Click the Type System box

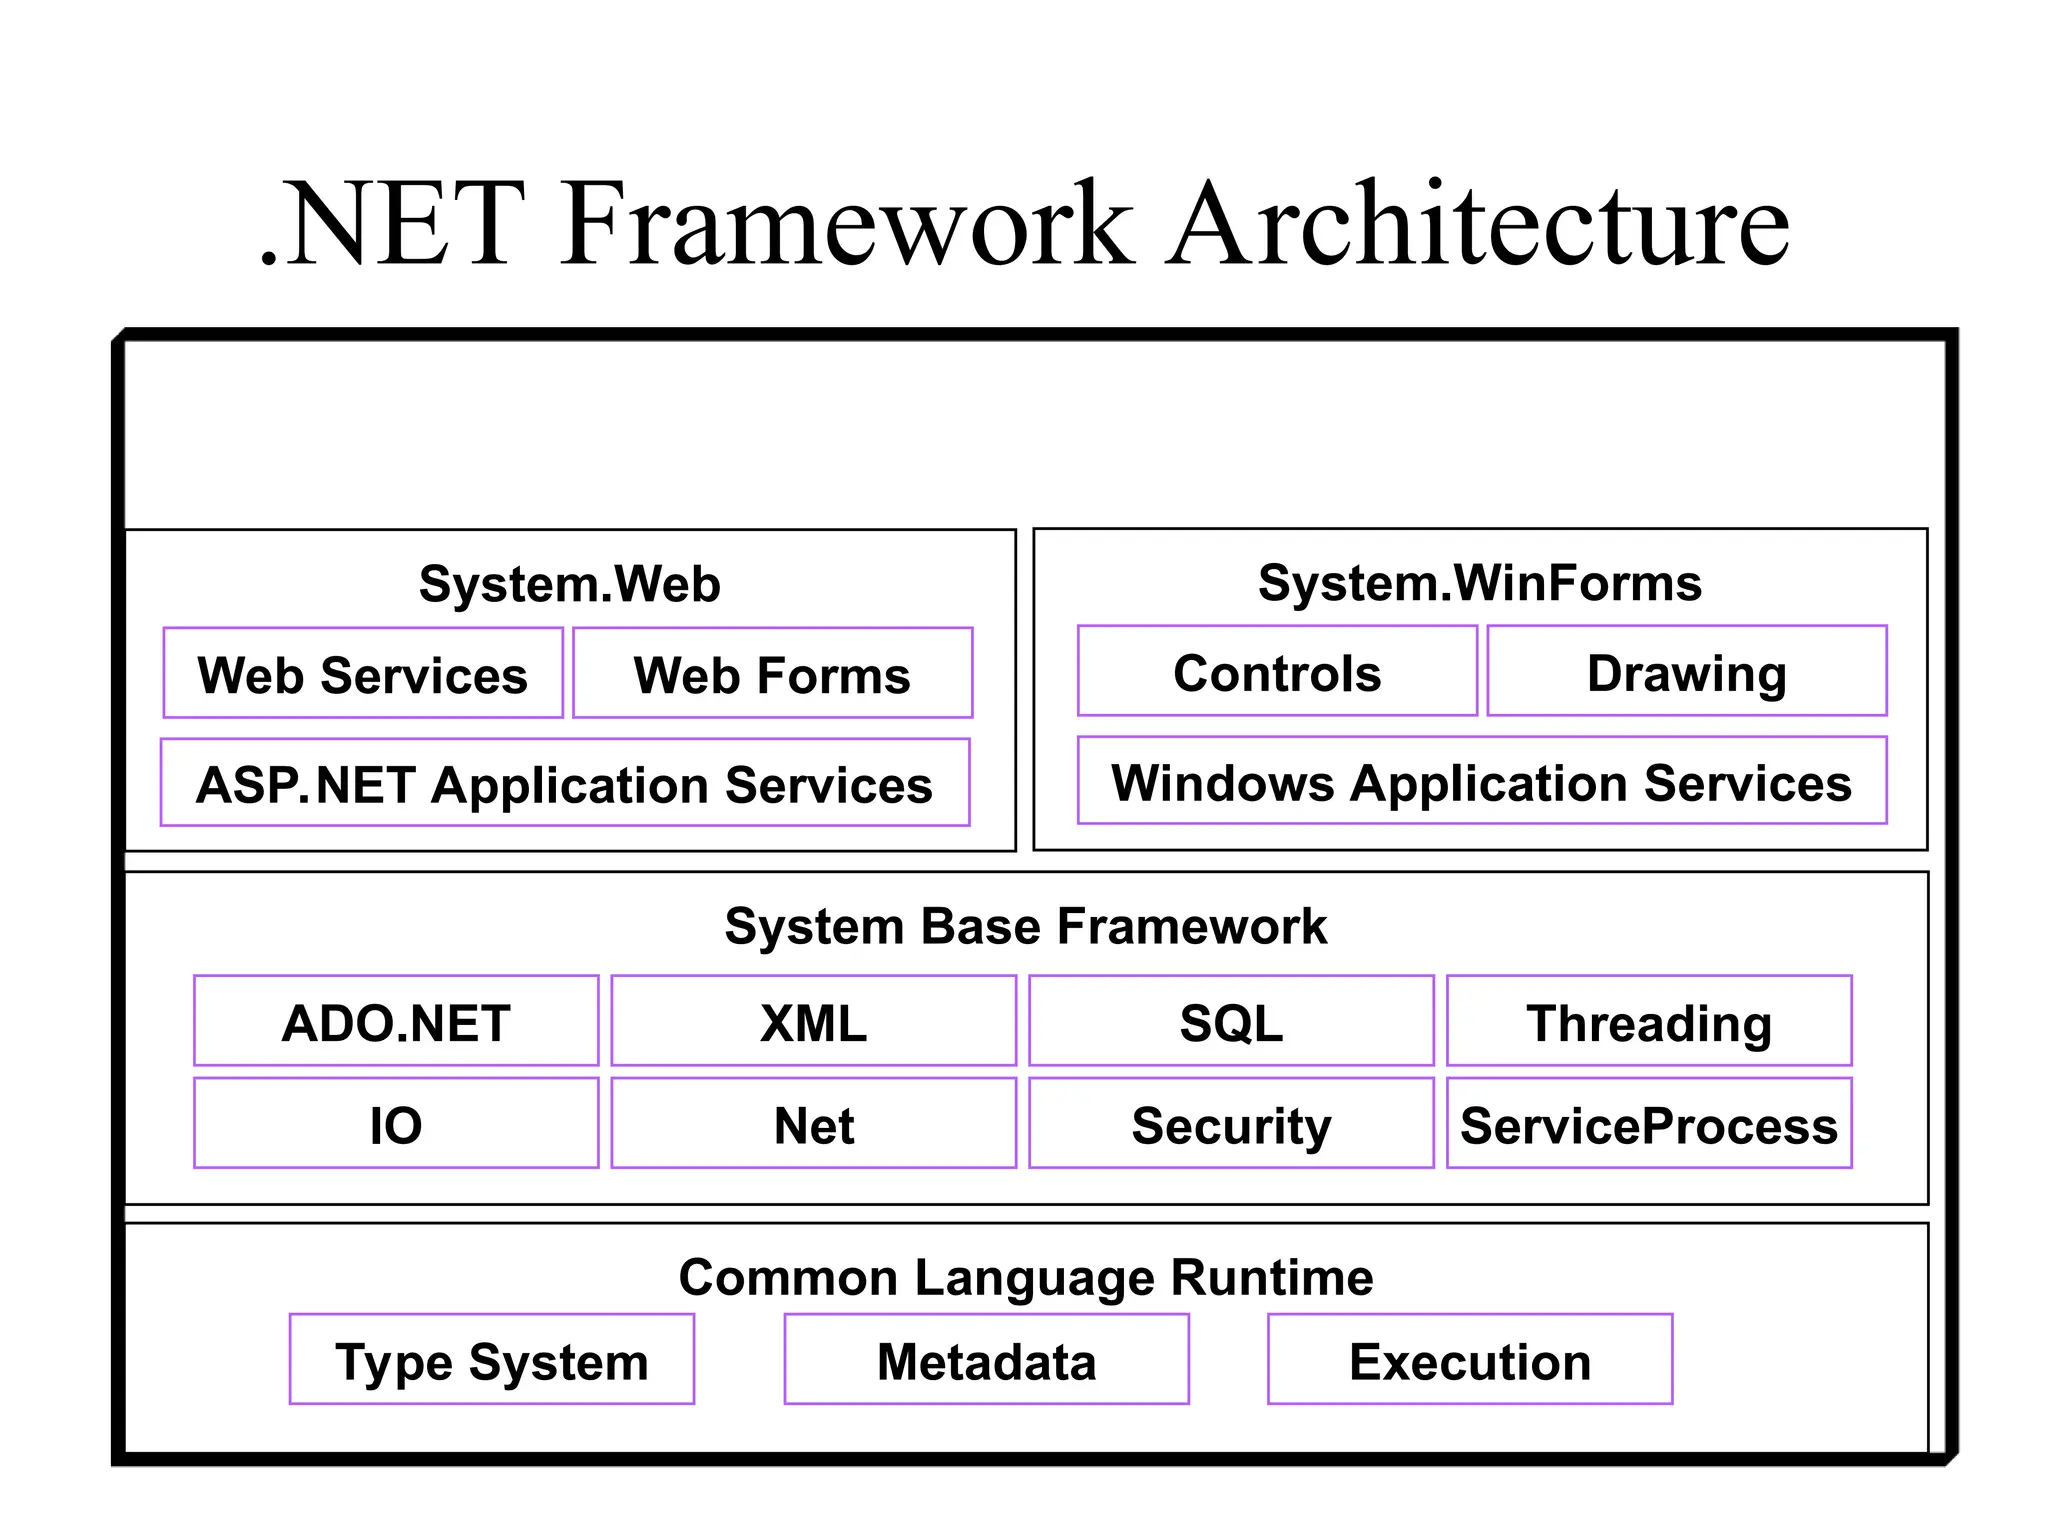(491, 1360)
